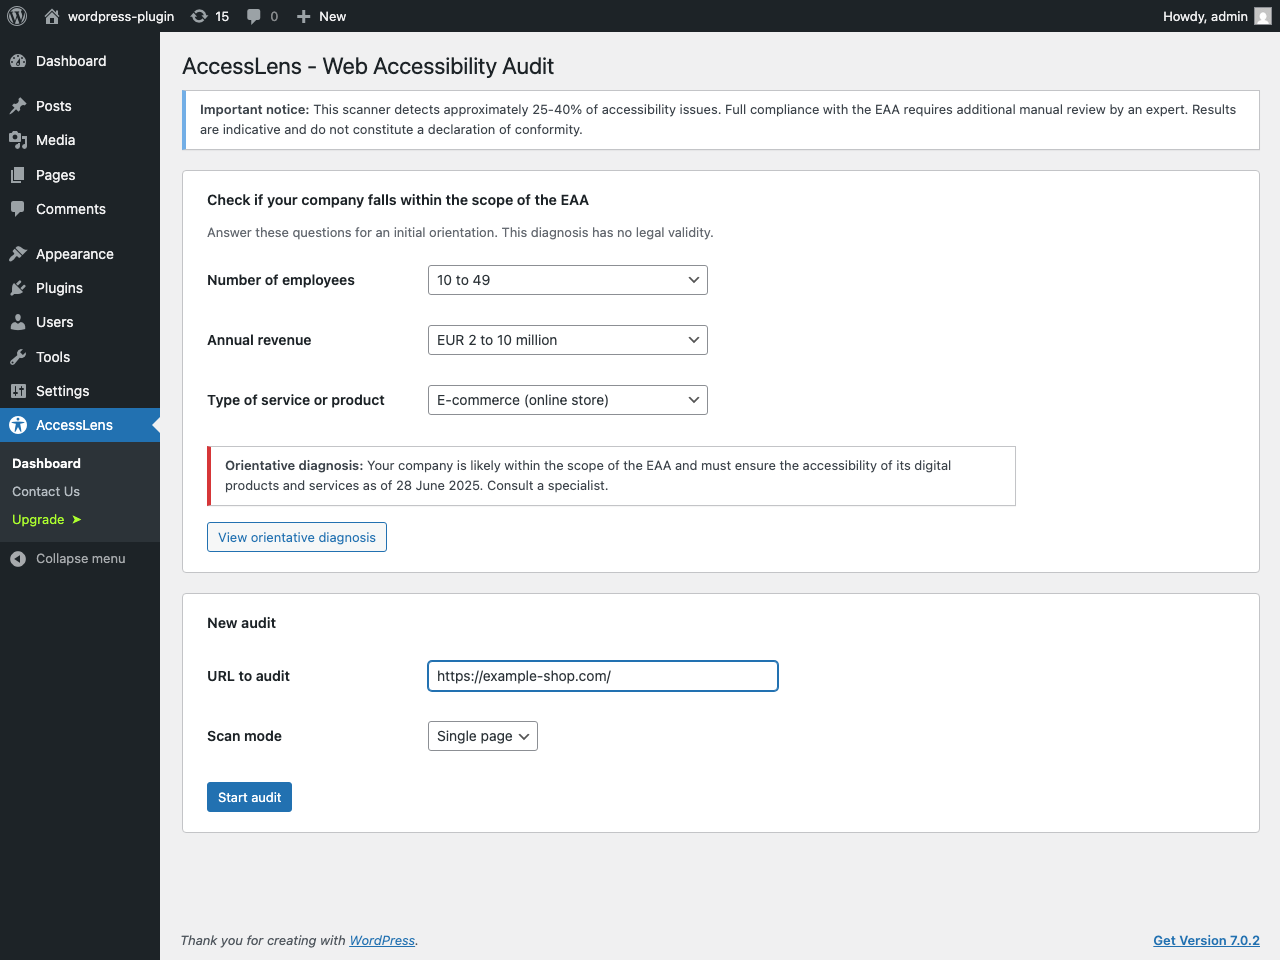Open the Annual revenue dropdown

[567, 340]
